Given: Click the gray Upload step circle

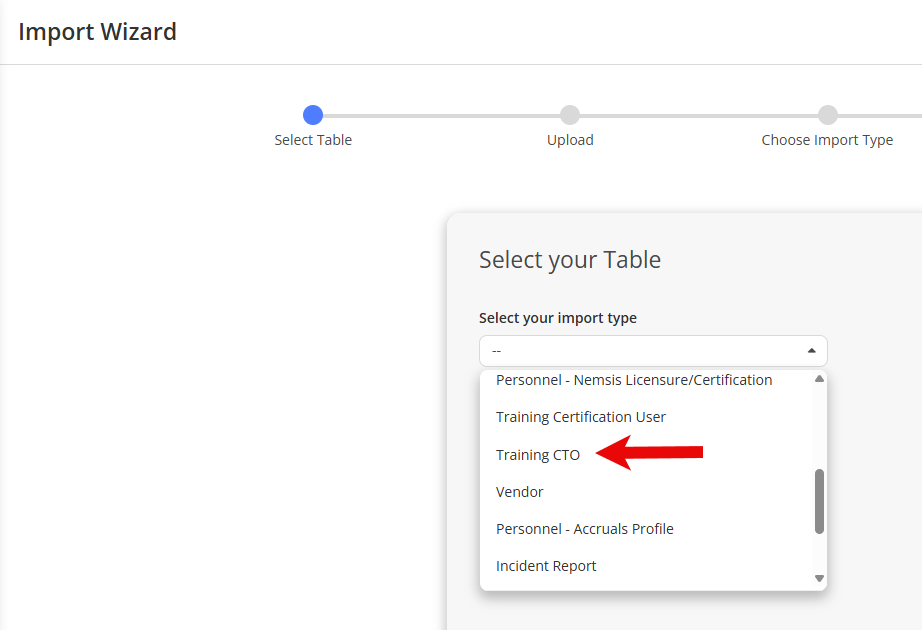Looking at the screenshot, I should pos(570,115).
